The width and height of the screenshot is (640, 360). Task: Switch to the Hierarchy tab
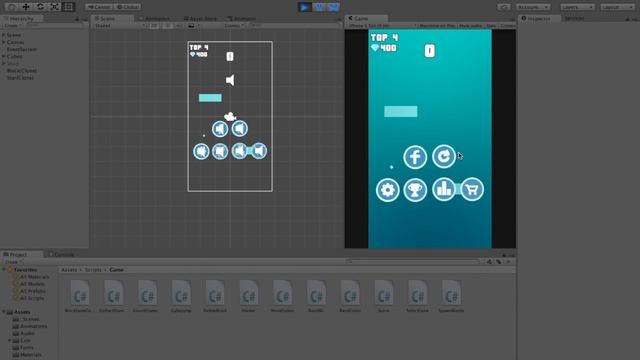tap(21, 19)
